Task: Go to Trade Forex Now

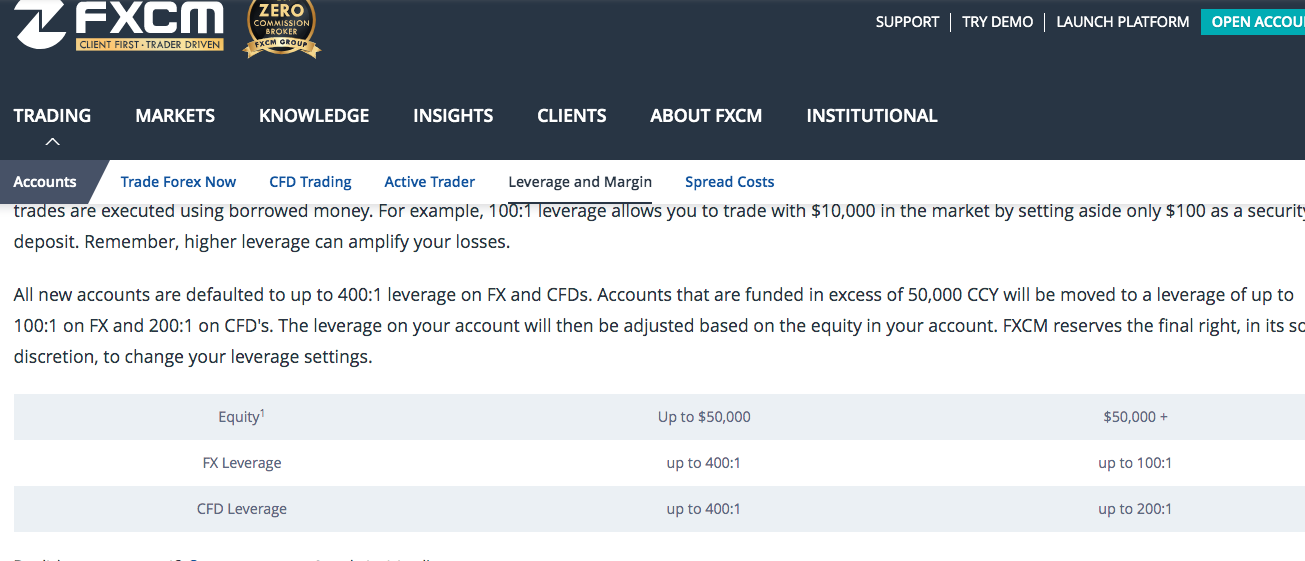Action: 178,182
